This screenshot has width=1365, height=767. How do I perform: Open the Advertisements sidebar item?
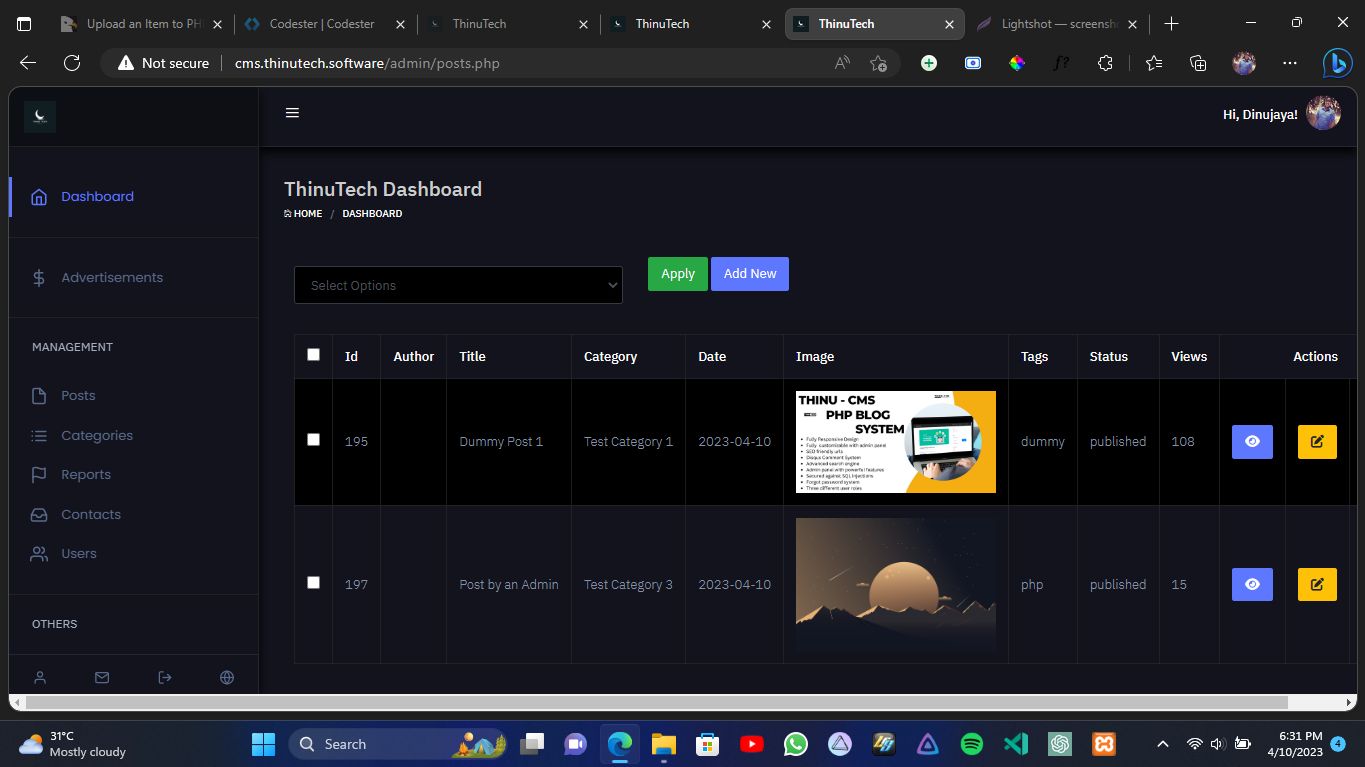[x=111, y=278]
